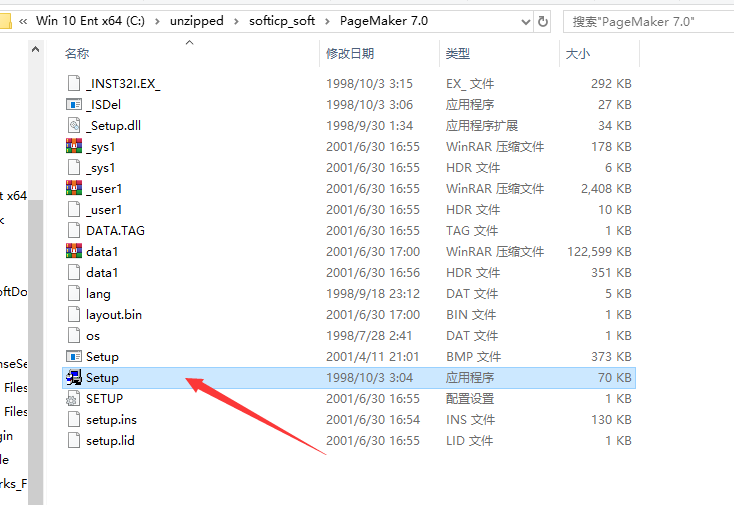Select the layout.bin file icon
The image size is (734, 505).
click(74, 315)
